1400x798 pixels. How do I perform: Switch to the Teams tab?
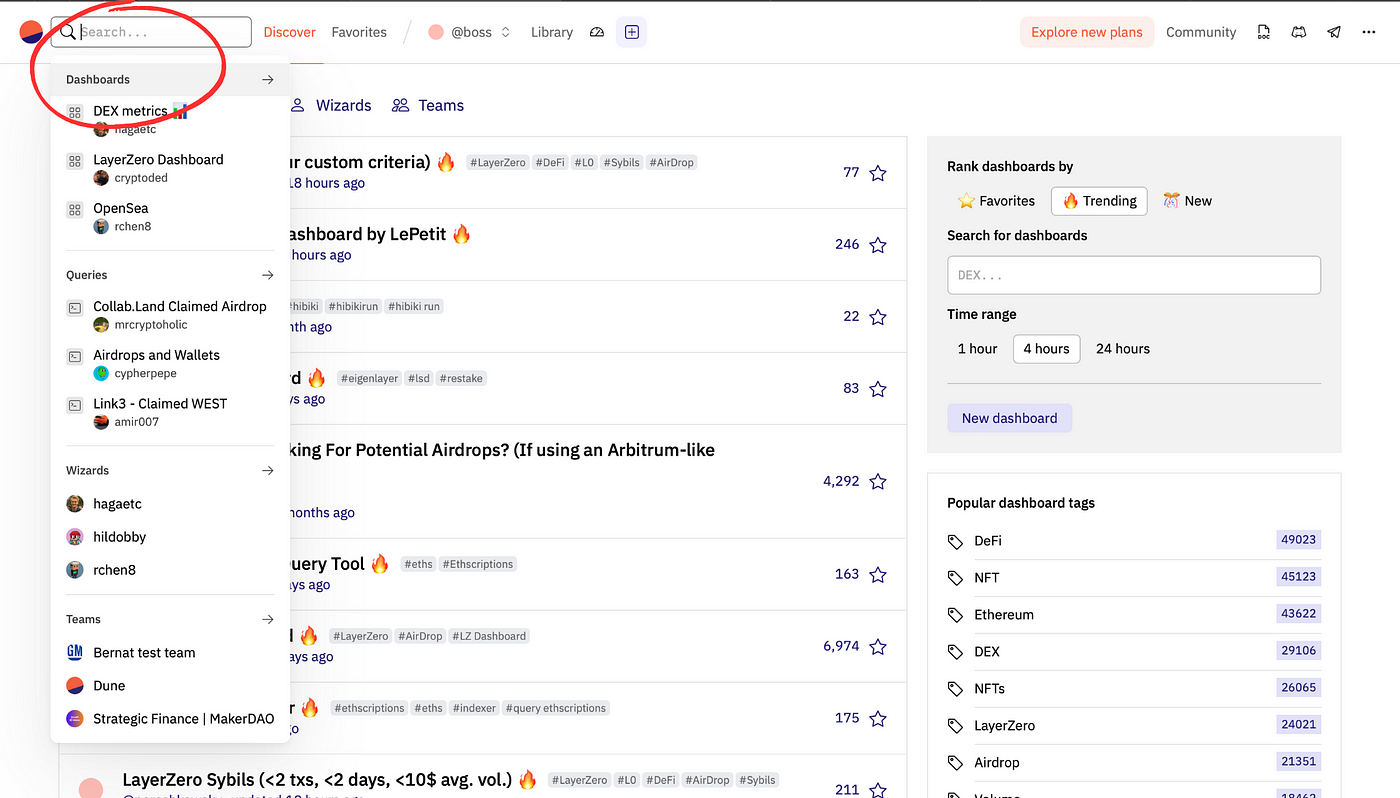(428, 105)
